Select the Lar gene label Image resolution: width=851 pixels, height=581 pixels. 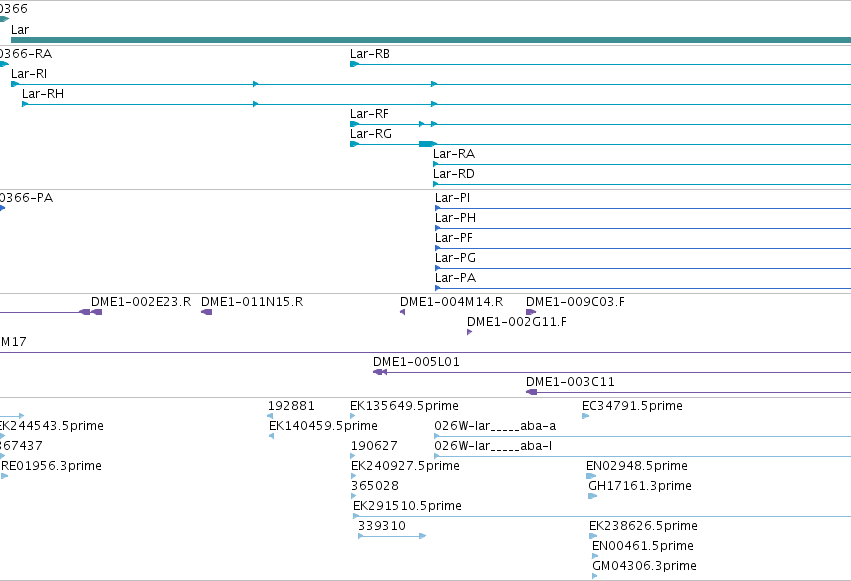20,30
